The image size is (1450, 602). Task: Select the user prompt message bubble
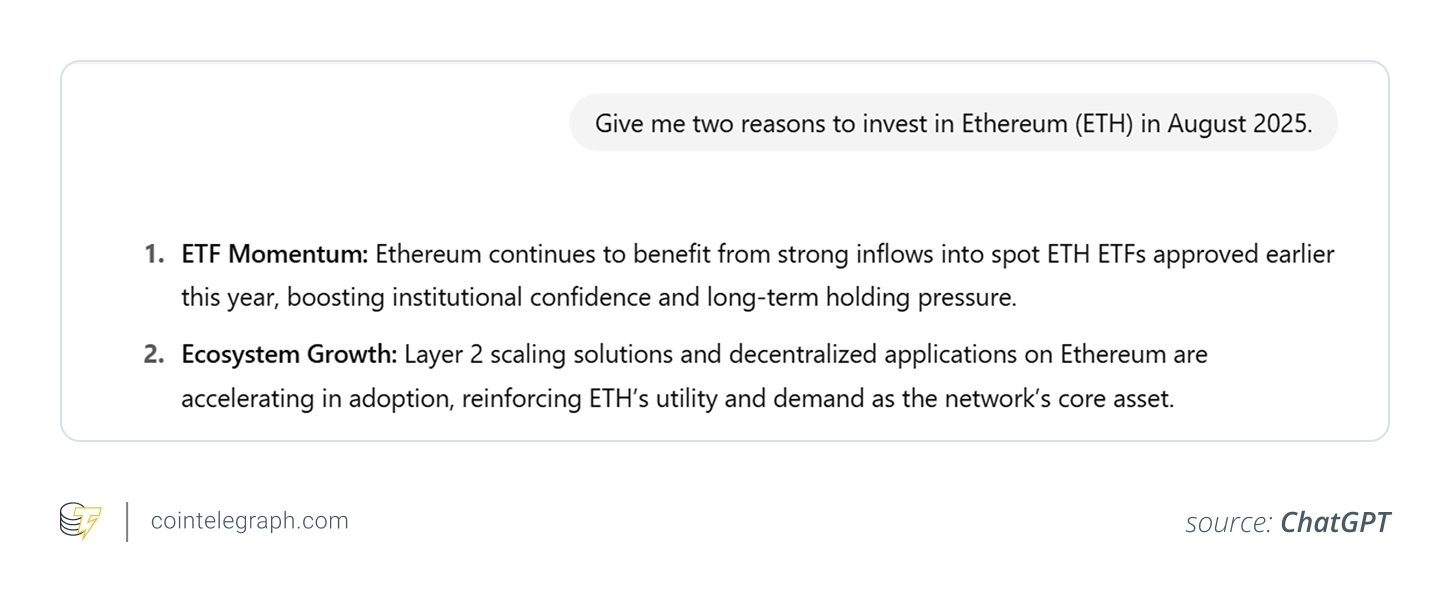(953, 123)
